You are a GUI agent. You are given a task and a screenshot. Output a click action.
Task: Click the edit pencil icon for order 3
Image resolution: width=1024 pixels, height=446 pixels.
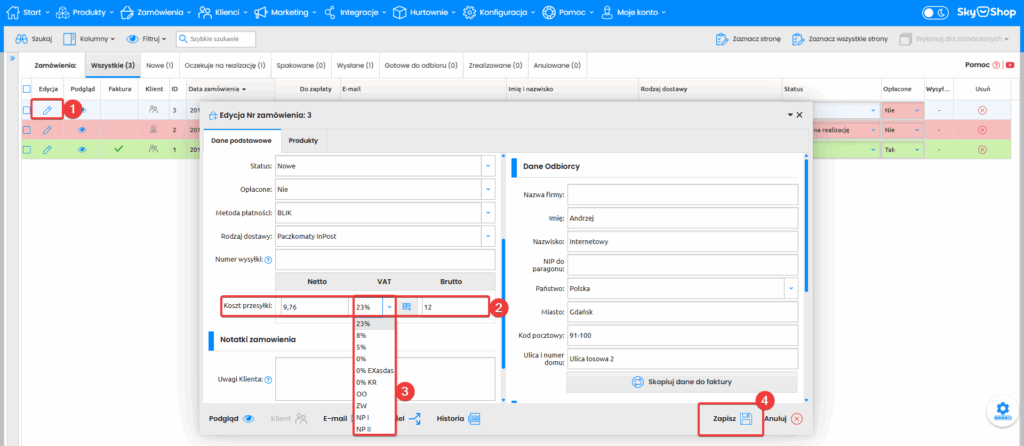pos(47,110)
